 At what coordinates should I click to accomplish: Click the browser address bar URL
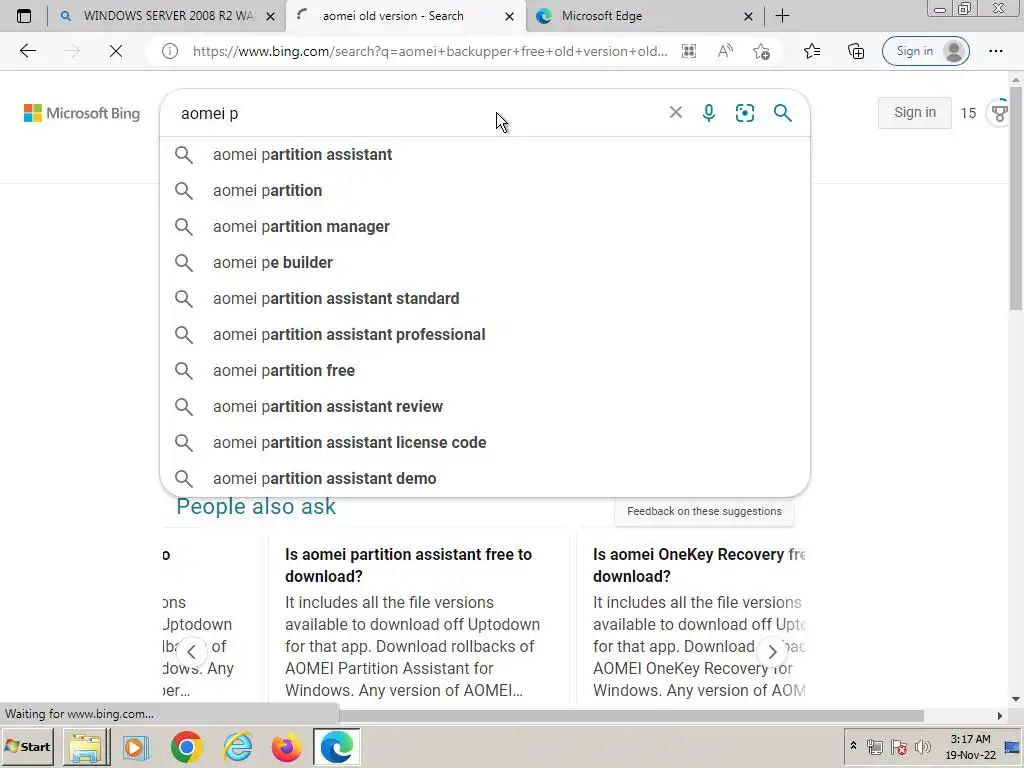[430, 51]
